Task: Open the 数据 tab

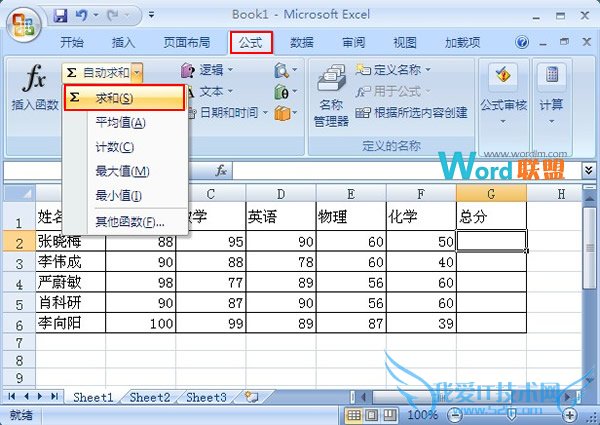Action: pyautogui.click(x=302, y=42)
